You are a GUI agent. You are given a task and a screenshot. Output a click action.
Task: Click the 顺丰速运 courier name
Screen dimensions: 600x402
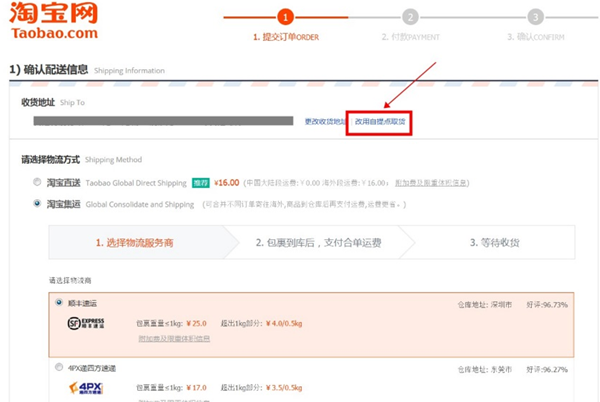[82, 303]
